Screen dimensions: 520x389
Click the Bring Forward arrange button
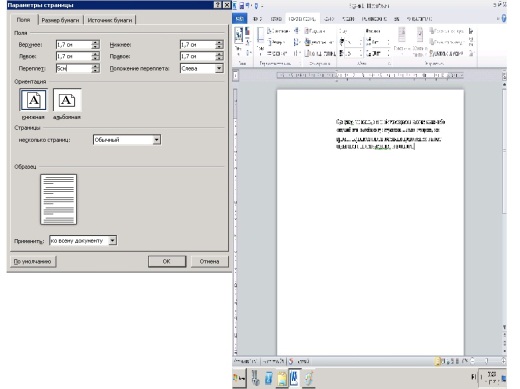point(447,31)
